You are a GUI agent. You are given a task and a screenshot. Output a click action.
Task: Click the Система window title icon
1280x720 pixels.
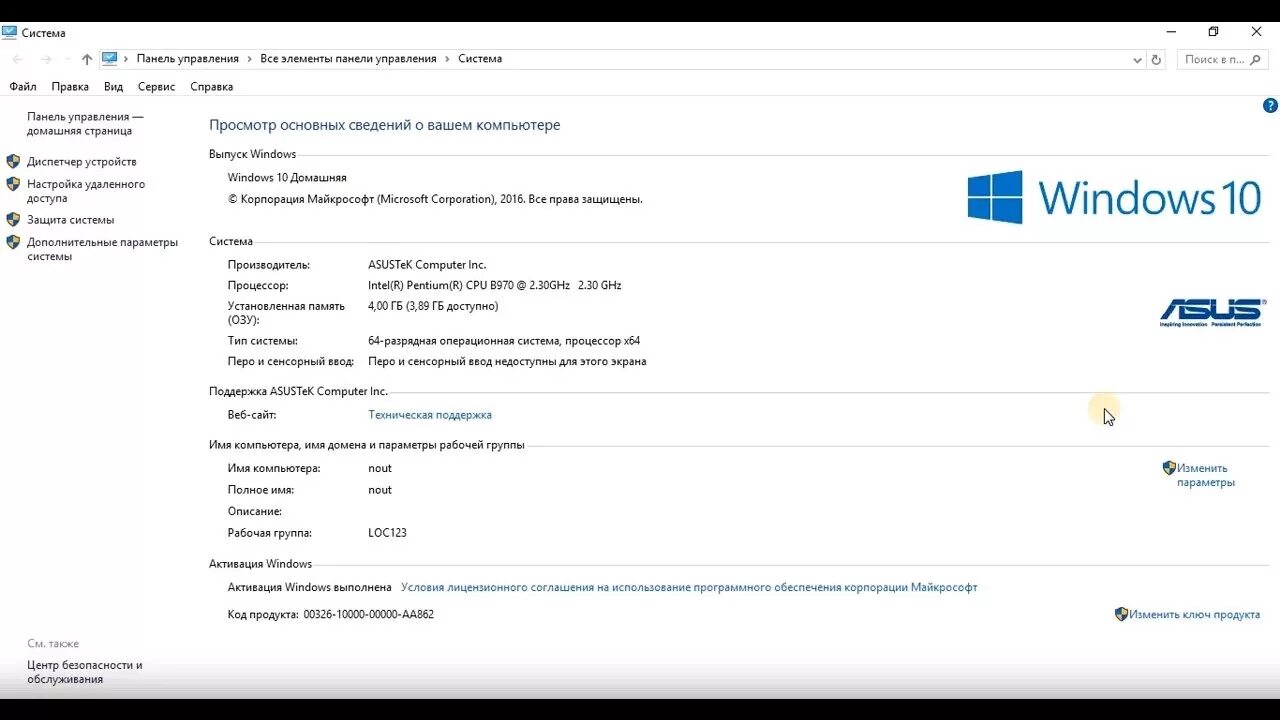pos(10,33)
